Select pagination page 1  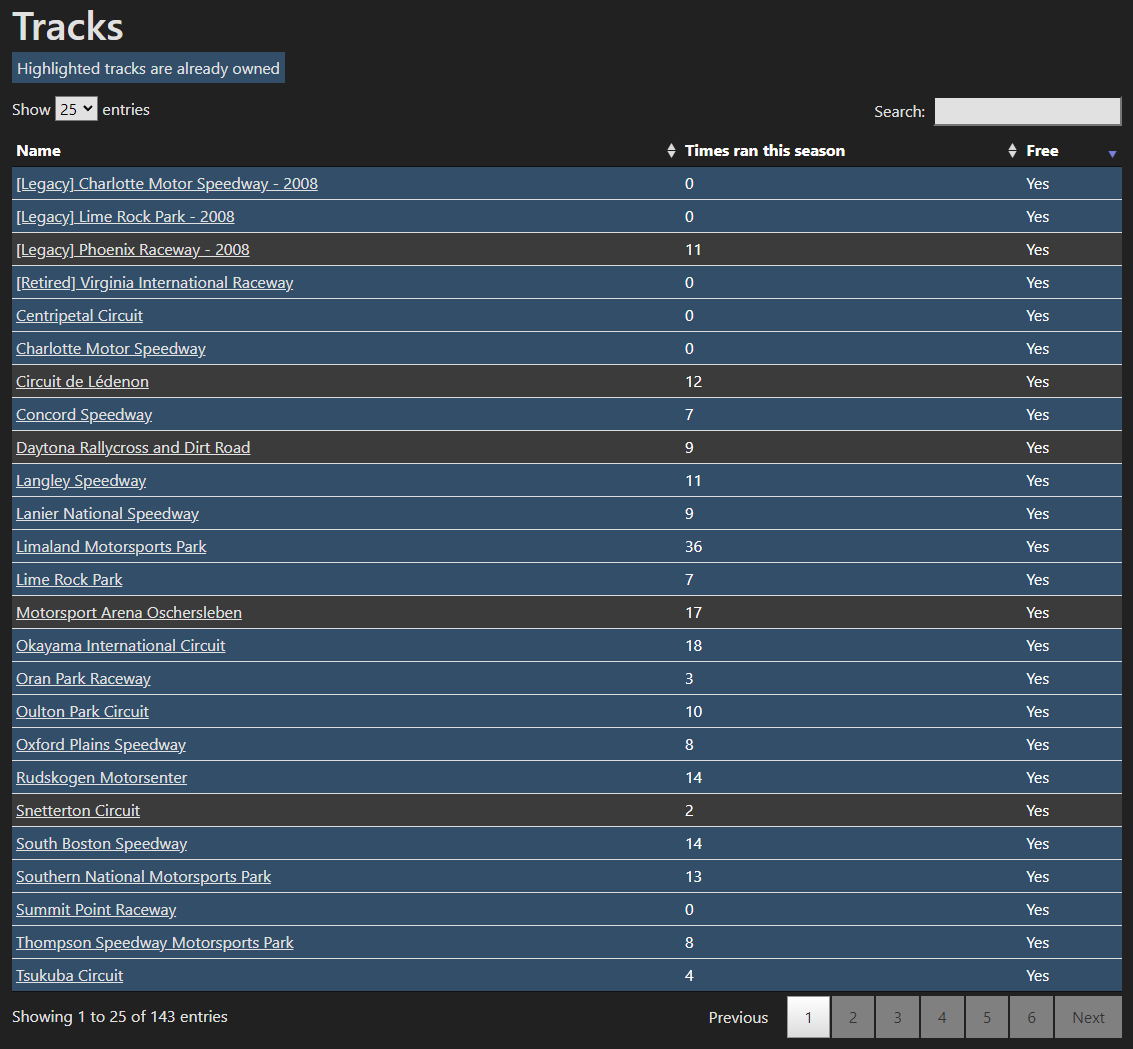[809, 1017]
